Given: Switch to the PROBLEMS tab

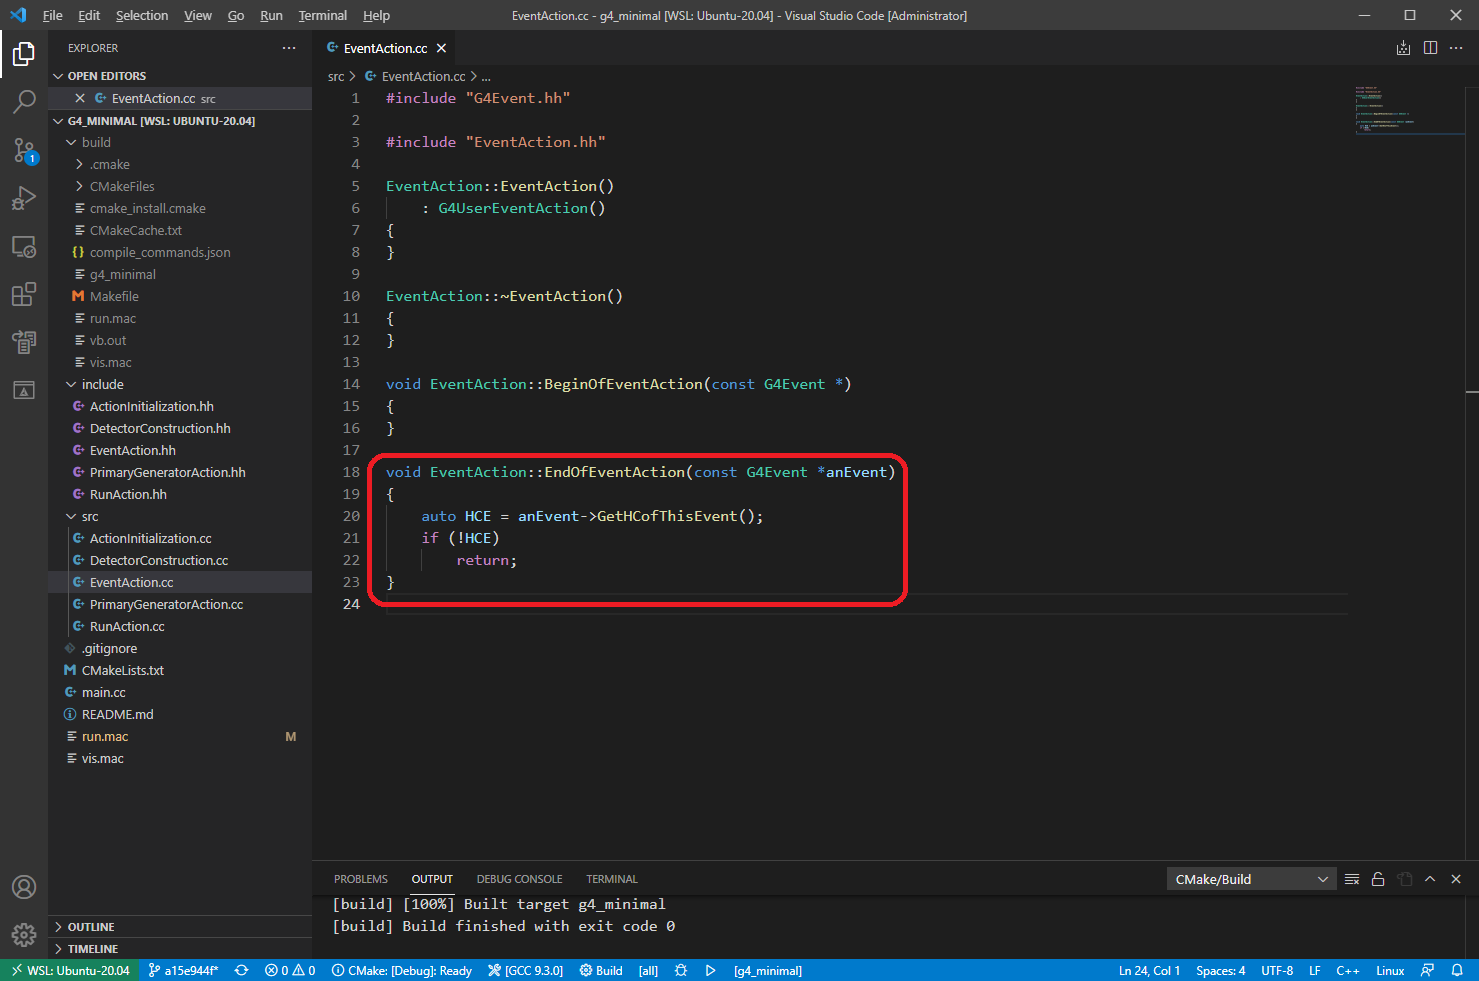Looking at the screenshot, I should tap(360, 879).
